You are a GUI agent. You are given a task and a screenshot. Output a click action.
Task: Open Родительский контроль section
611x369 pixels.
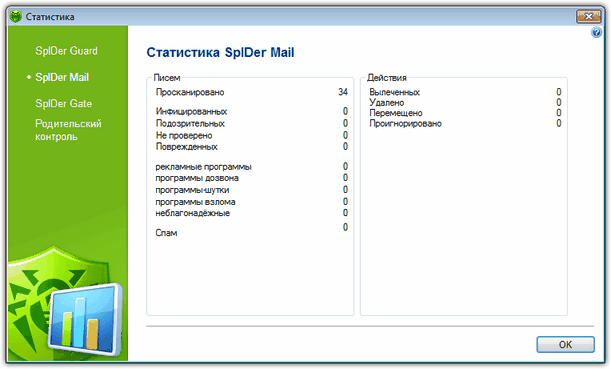[x=68, y=130]
